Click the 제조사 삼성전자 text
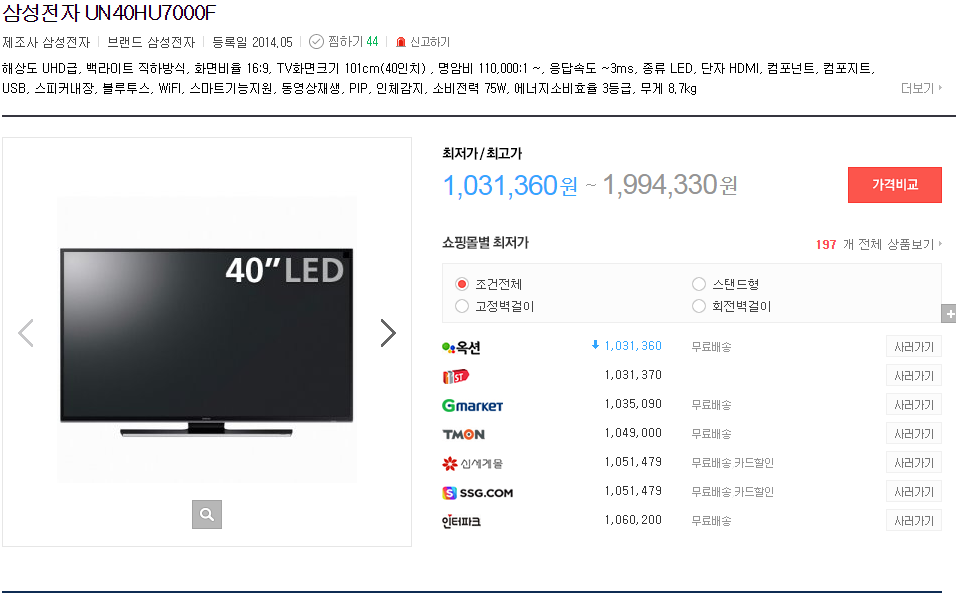Screen dimensions: 956x593 click(x=46, y=42)
